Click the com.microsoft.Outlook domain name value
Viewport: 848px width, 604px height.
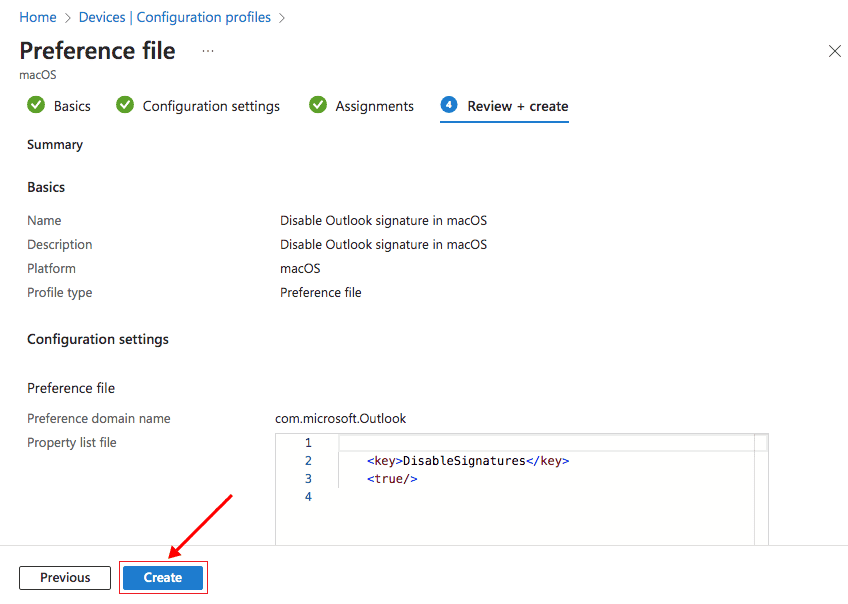pyautogui.click(x=341, y=418)
